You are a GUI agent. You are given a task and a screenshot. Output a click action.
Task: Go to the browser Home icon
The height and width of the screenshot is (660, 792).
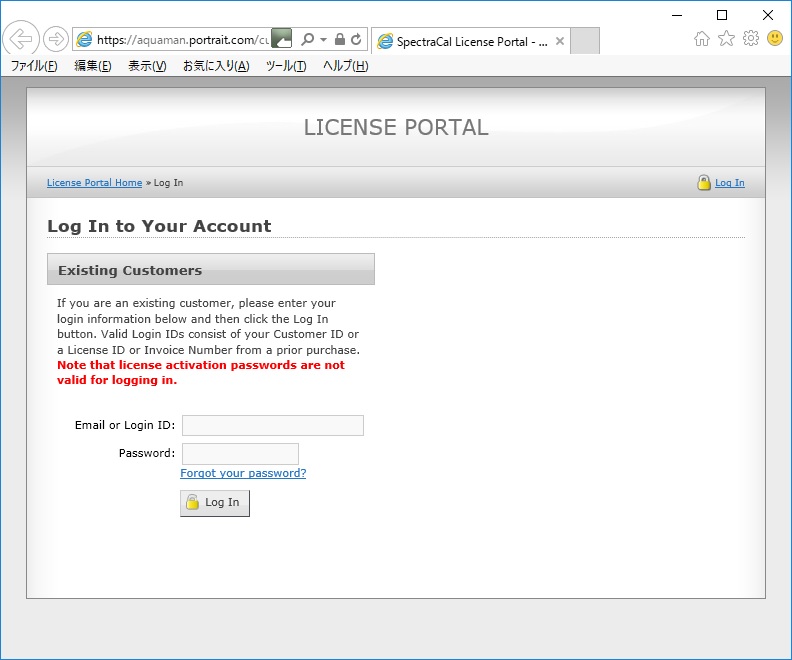tap(702, 39)
